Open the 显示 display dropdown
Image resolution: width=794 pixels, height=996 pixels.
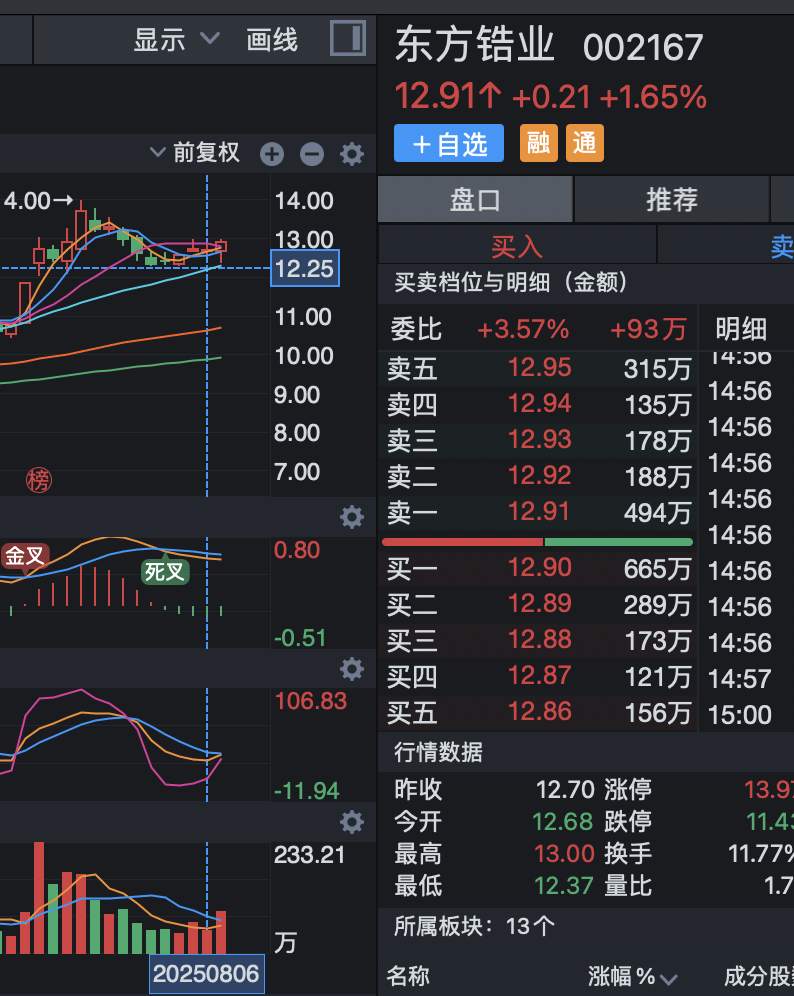pyautogui.click(x=177, y=39)
